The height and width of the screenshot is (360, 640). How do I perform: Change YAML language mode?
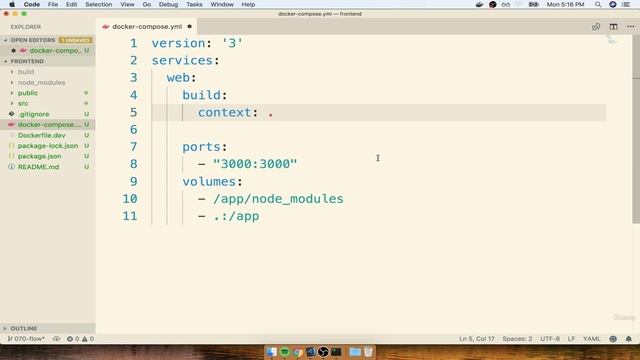pyautogui.click(x=591, y=339)
